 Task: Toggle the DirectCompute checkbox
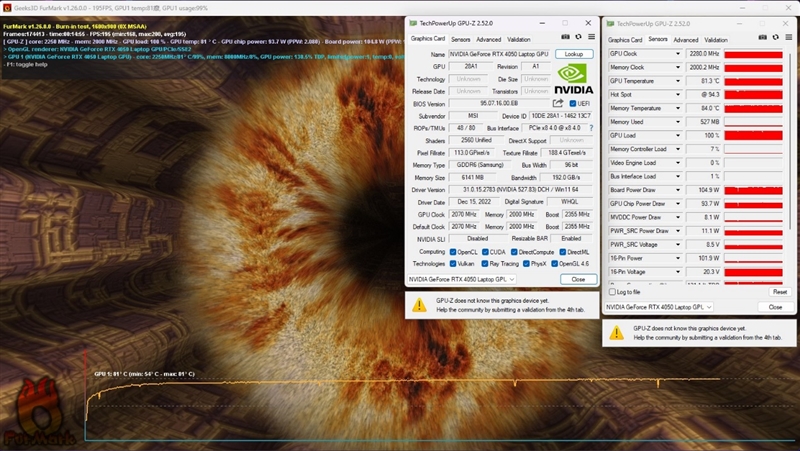click(514, 252)
